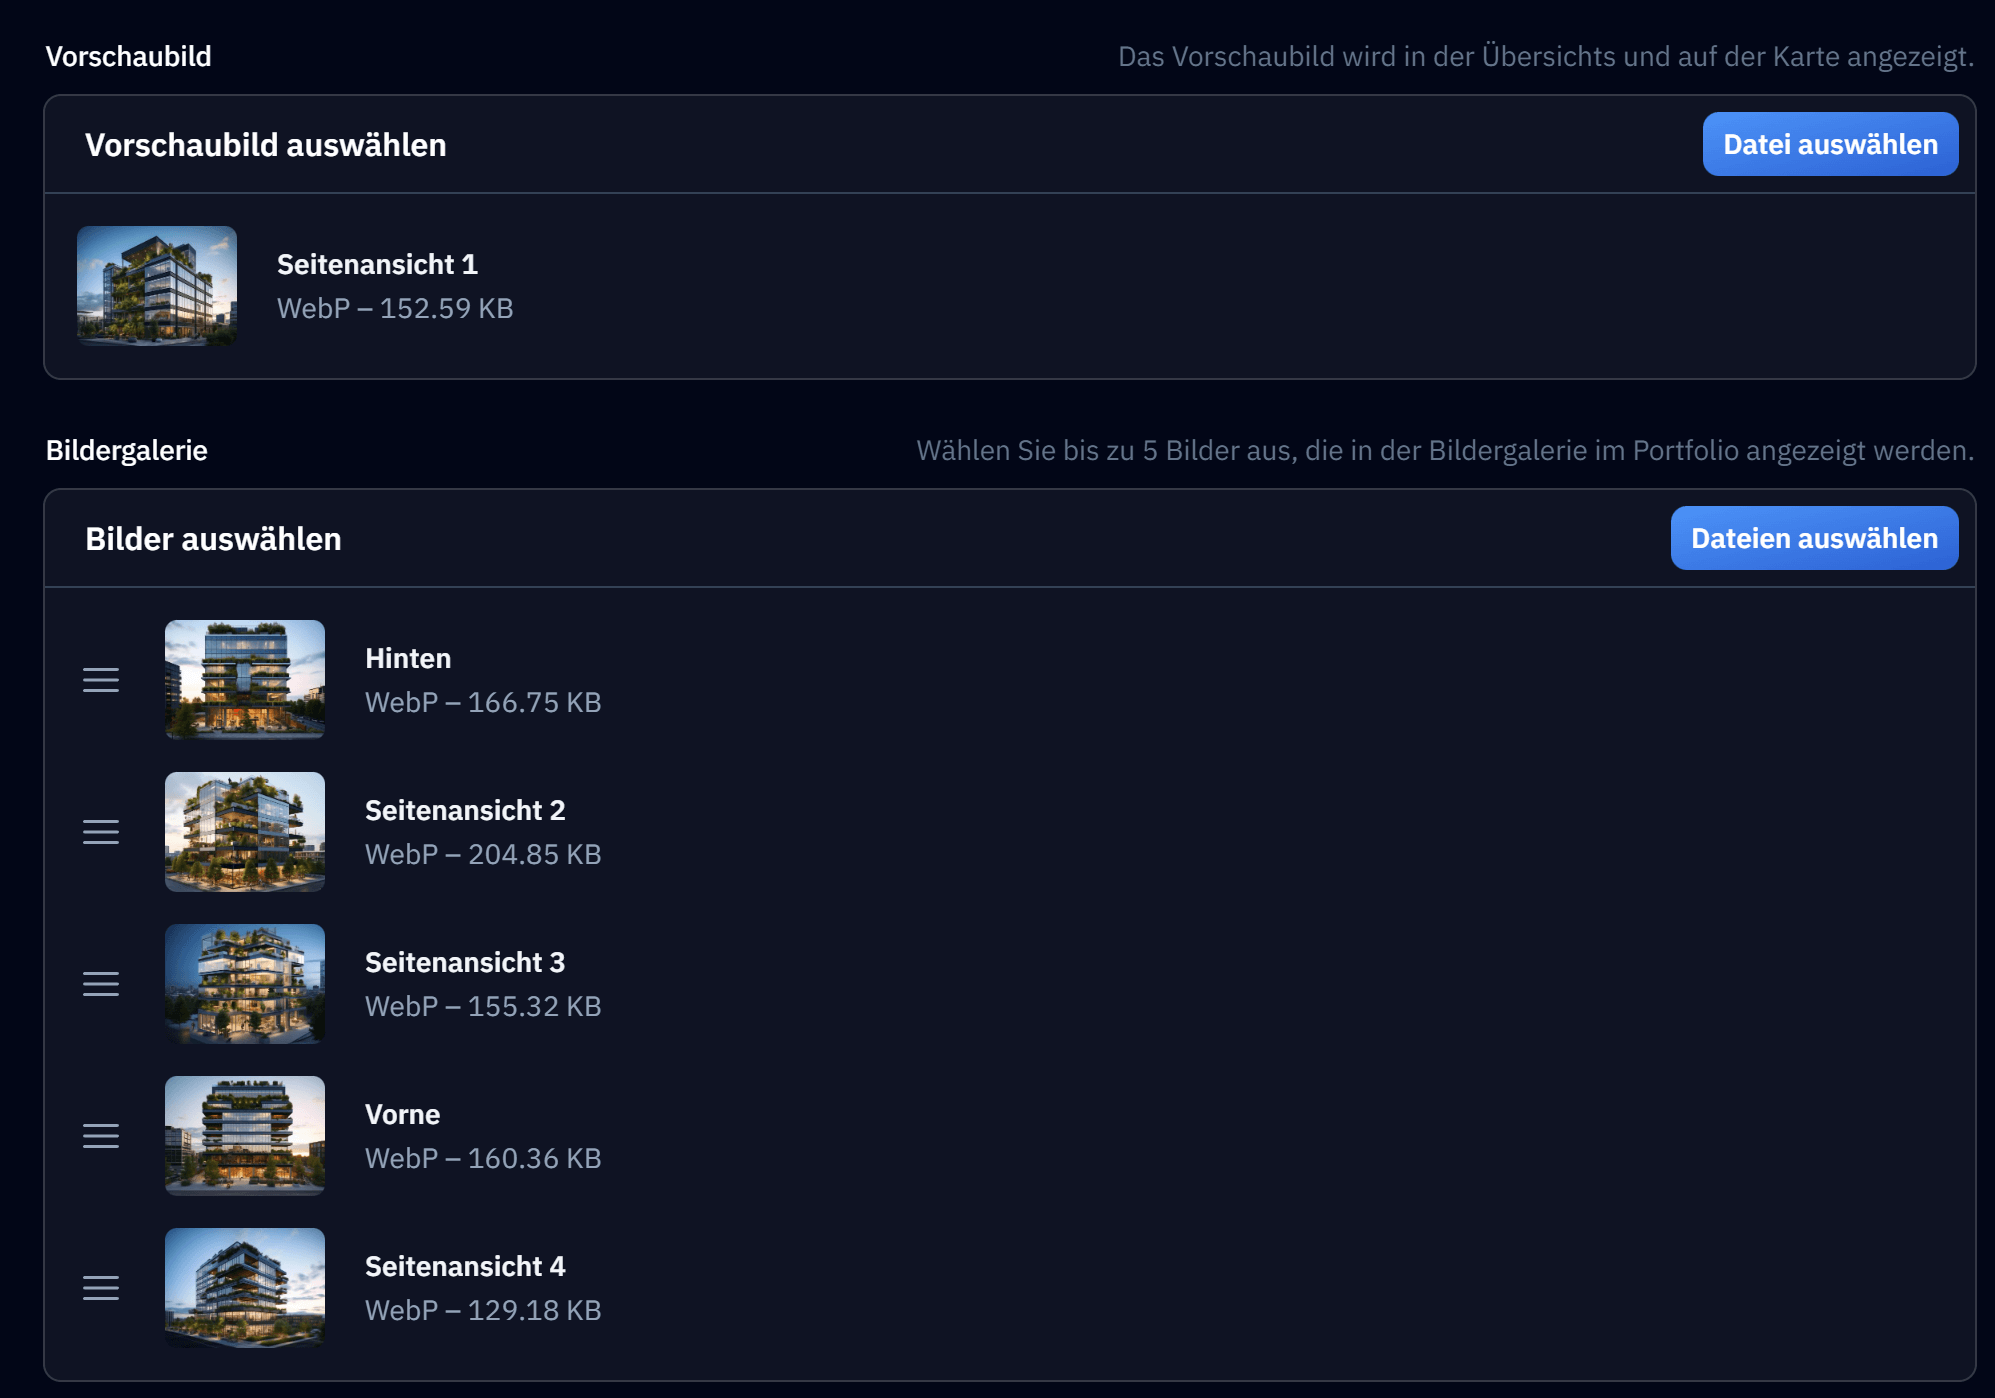Click the Hinten file name
Image resolution: width=1995 pixels, height=1398 pixels.
click(x=408, y=658)
